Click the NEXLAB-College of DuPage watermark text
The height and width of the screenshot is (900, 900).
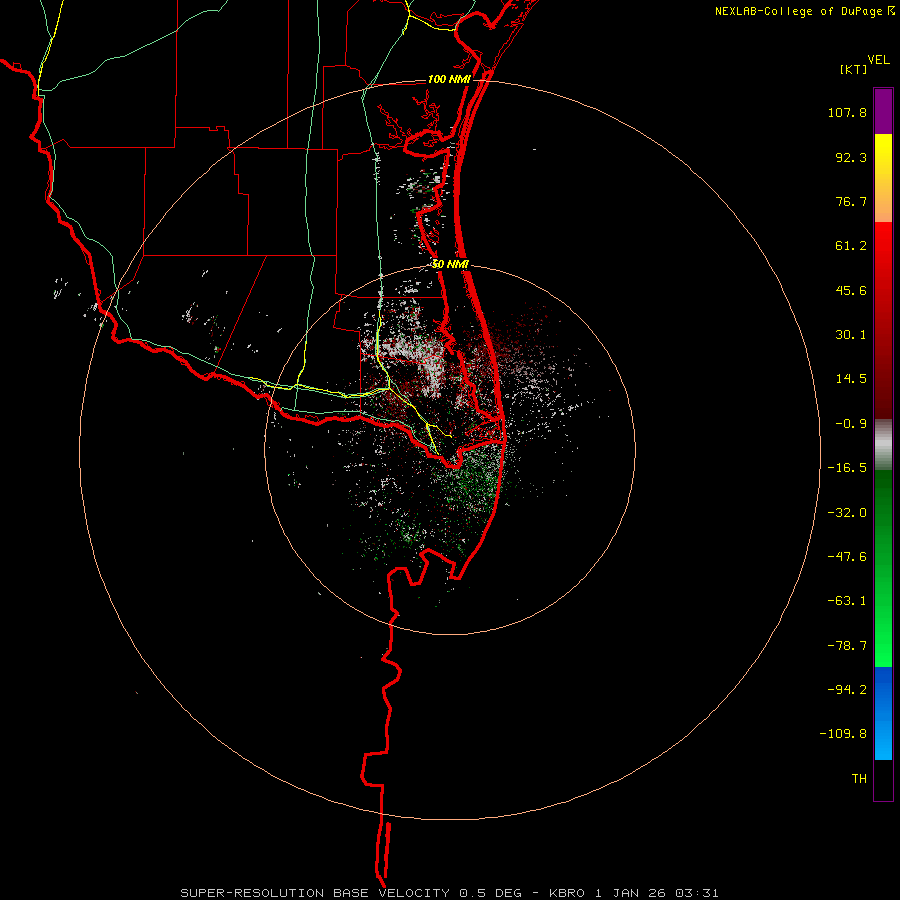798,11
